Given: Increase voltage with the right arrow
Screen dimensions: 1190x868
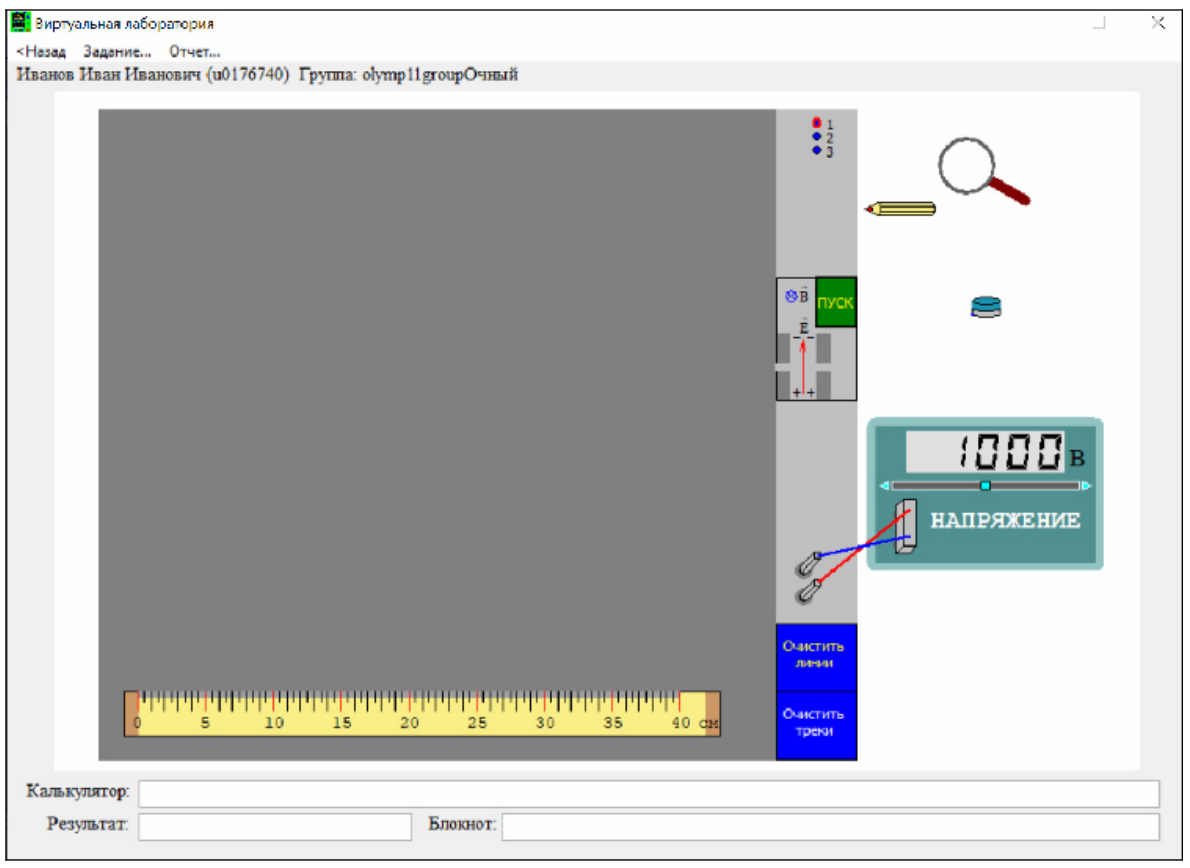Looking at the screenshot, I should (x=1087, y=486).
